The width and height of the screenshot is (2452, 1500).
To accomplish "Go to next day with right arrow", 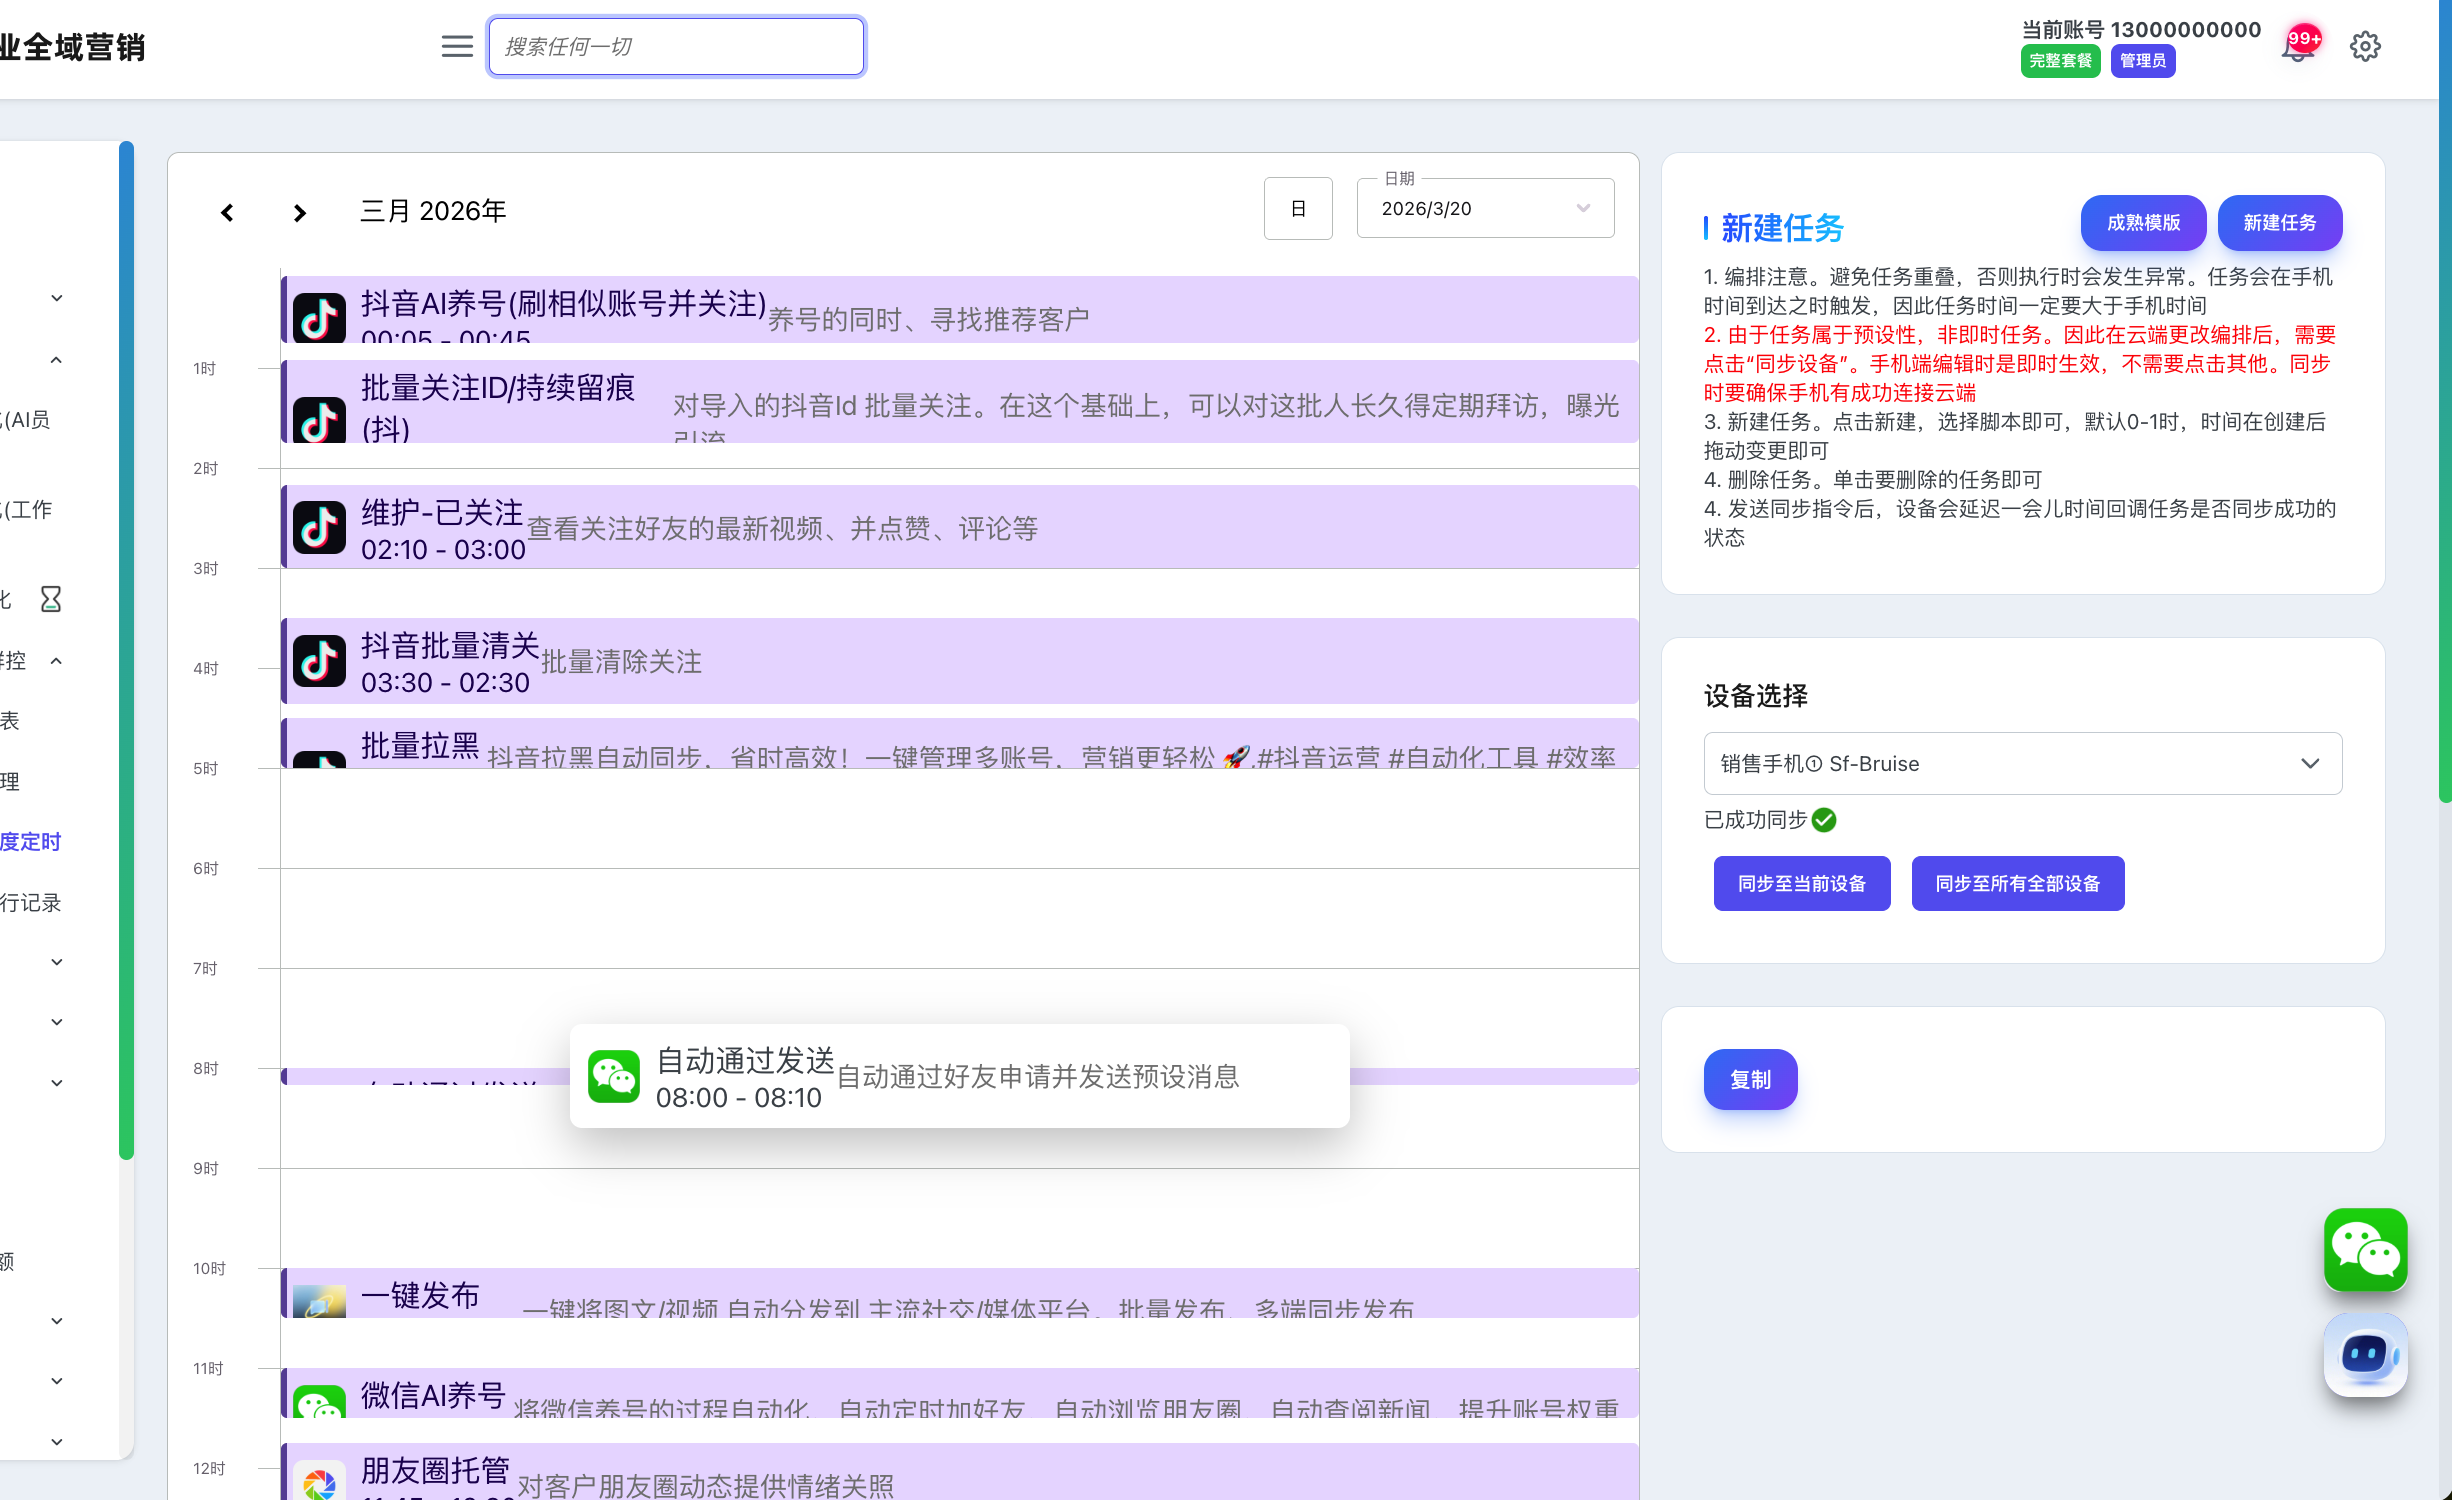I will (299, 212).
